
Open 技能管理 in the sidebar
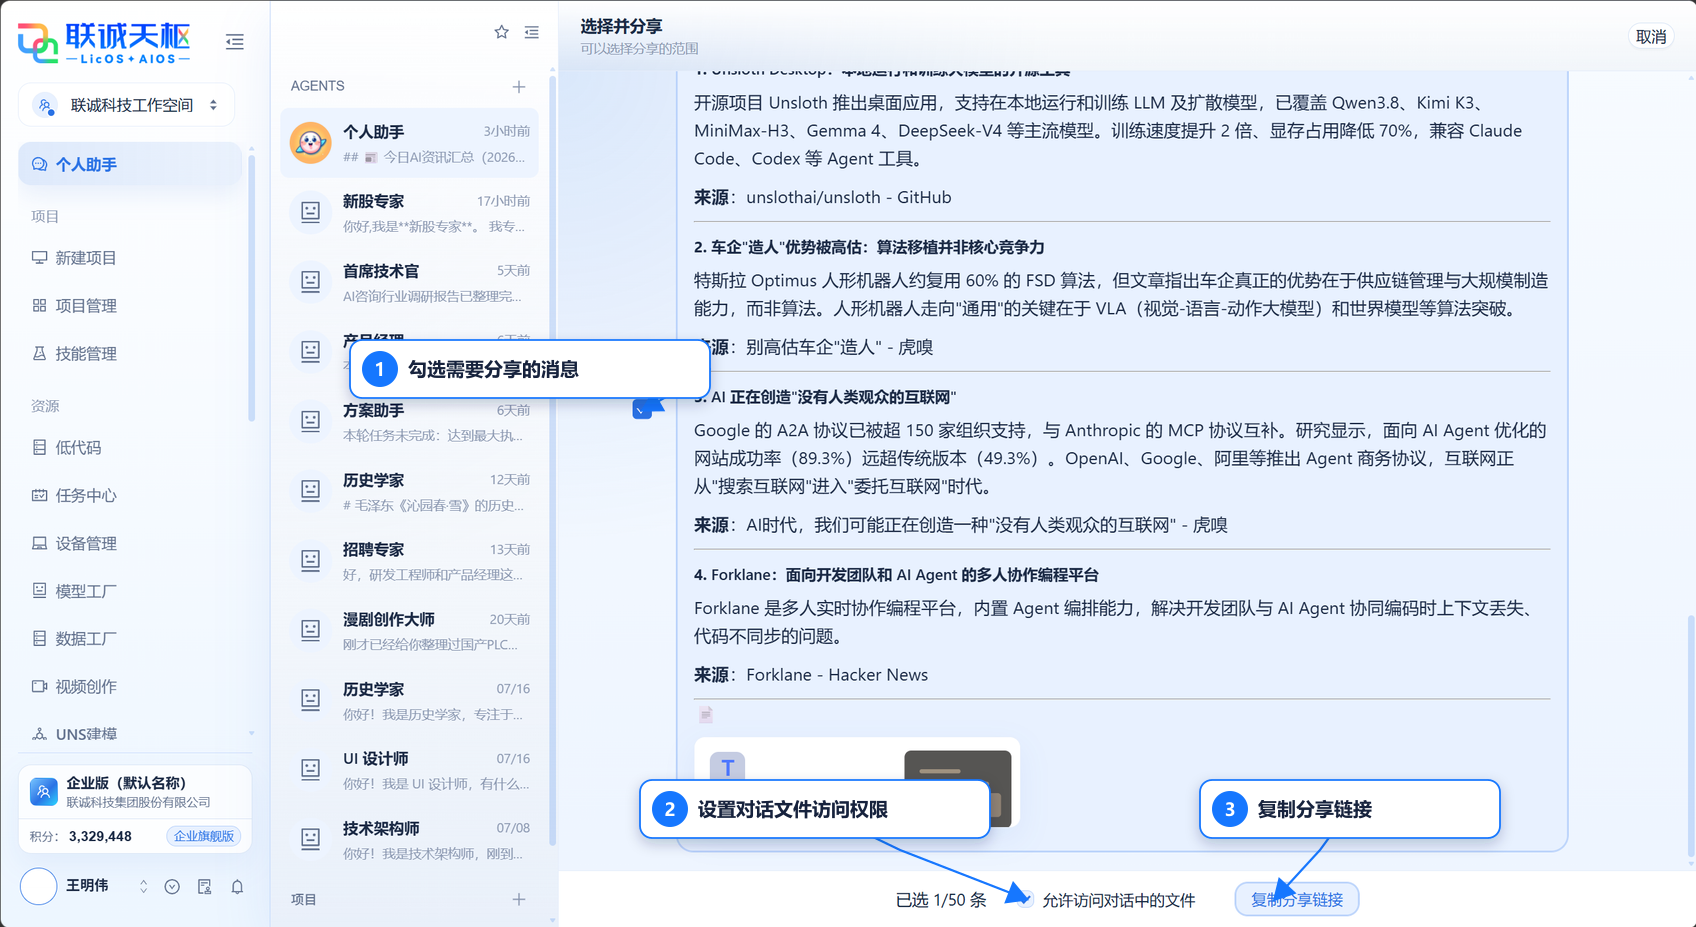[x=130, y=354]
